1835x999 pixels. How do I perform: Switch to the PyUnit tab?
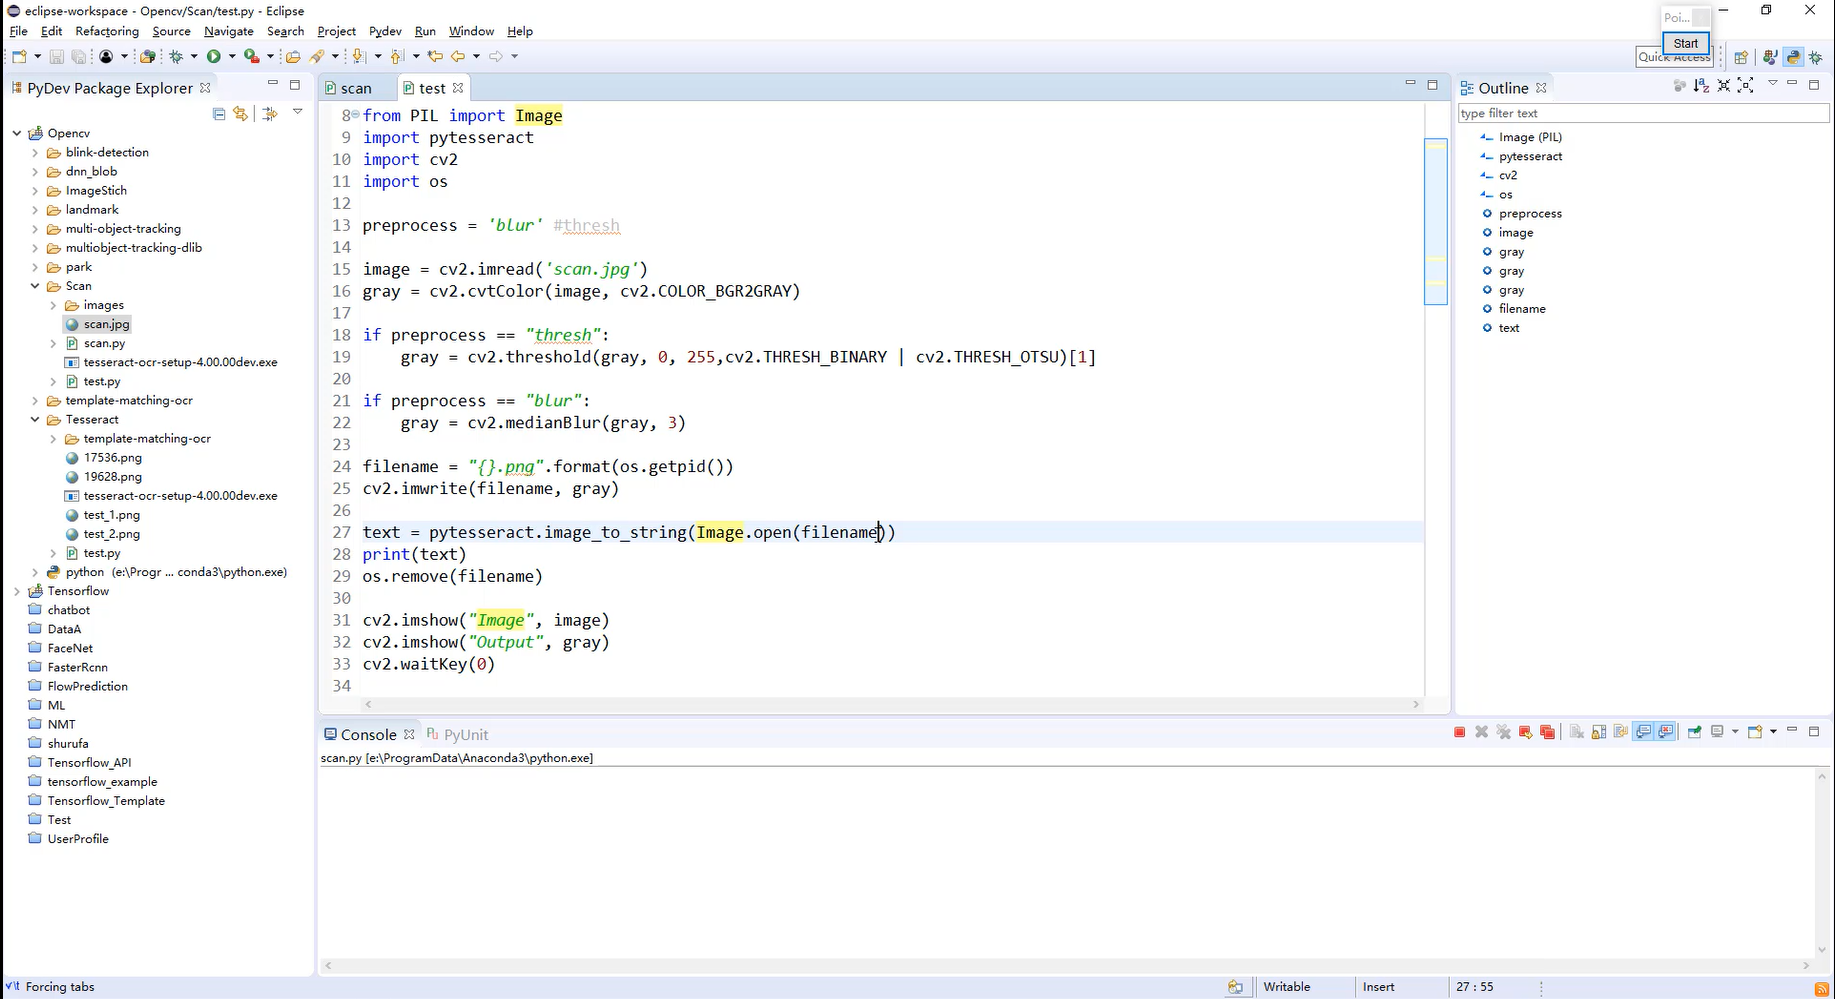coord(458,734)
